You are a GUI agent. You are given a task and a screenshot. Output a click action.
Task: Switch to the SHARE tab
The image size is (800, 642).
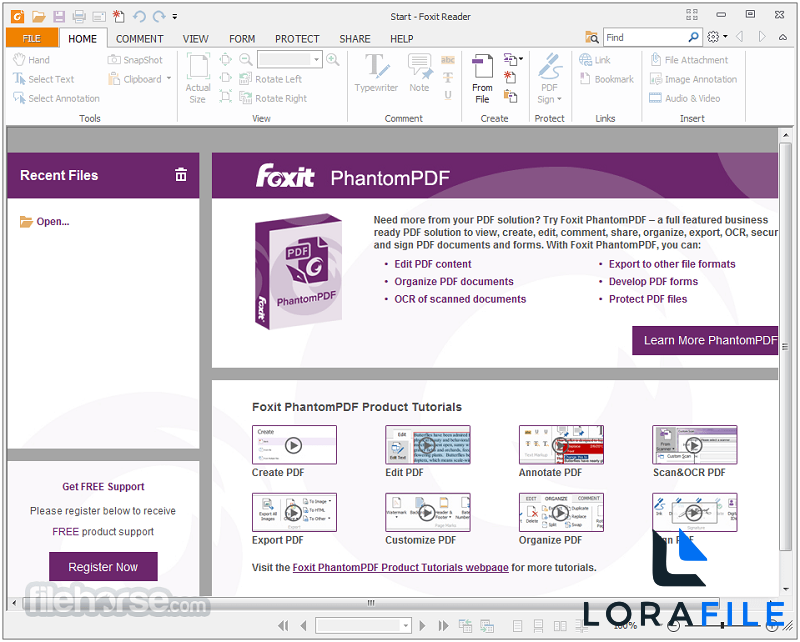click(x=355, y=39)
